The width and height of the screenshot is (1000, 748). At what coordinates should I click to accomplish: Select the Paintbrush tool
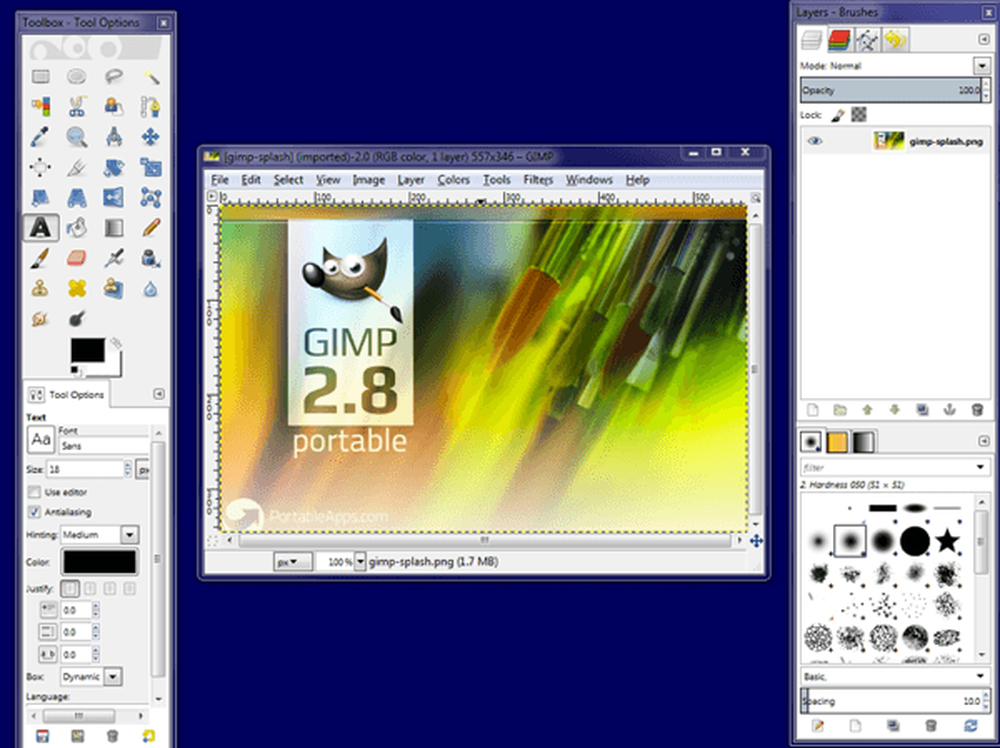point(41,258)
